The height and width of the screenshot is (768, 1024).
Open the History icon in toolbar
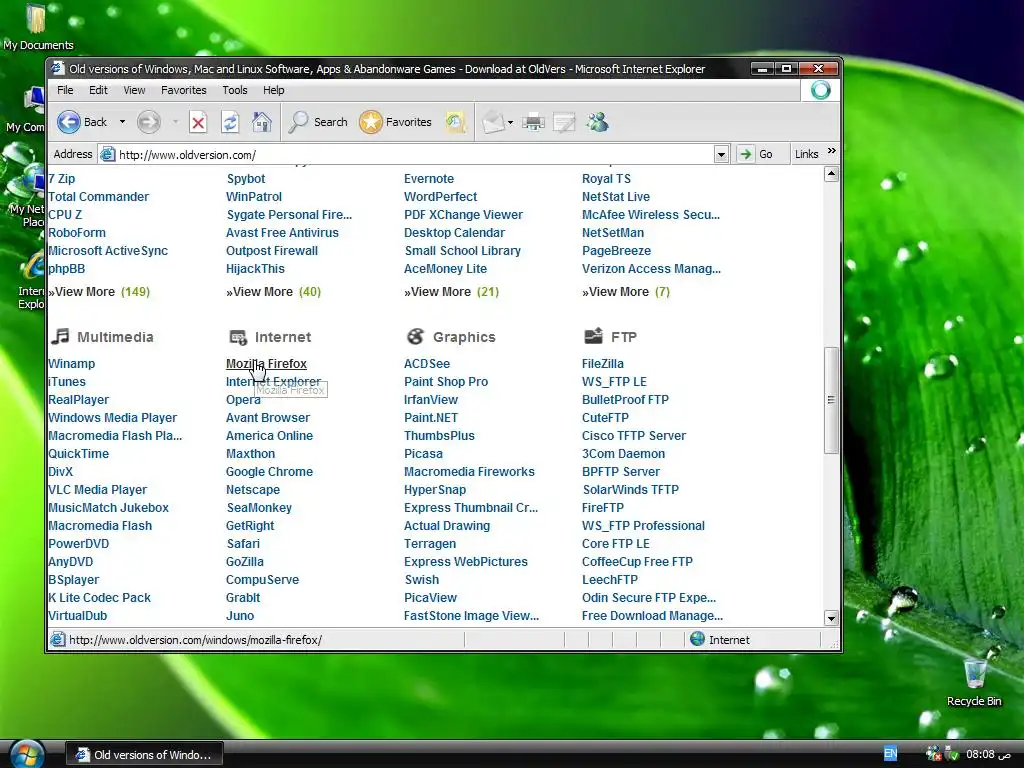455,122
